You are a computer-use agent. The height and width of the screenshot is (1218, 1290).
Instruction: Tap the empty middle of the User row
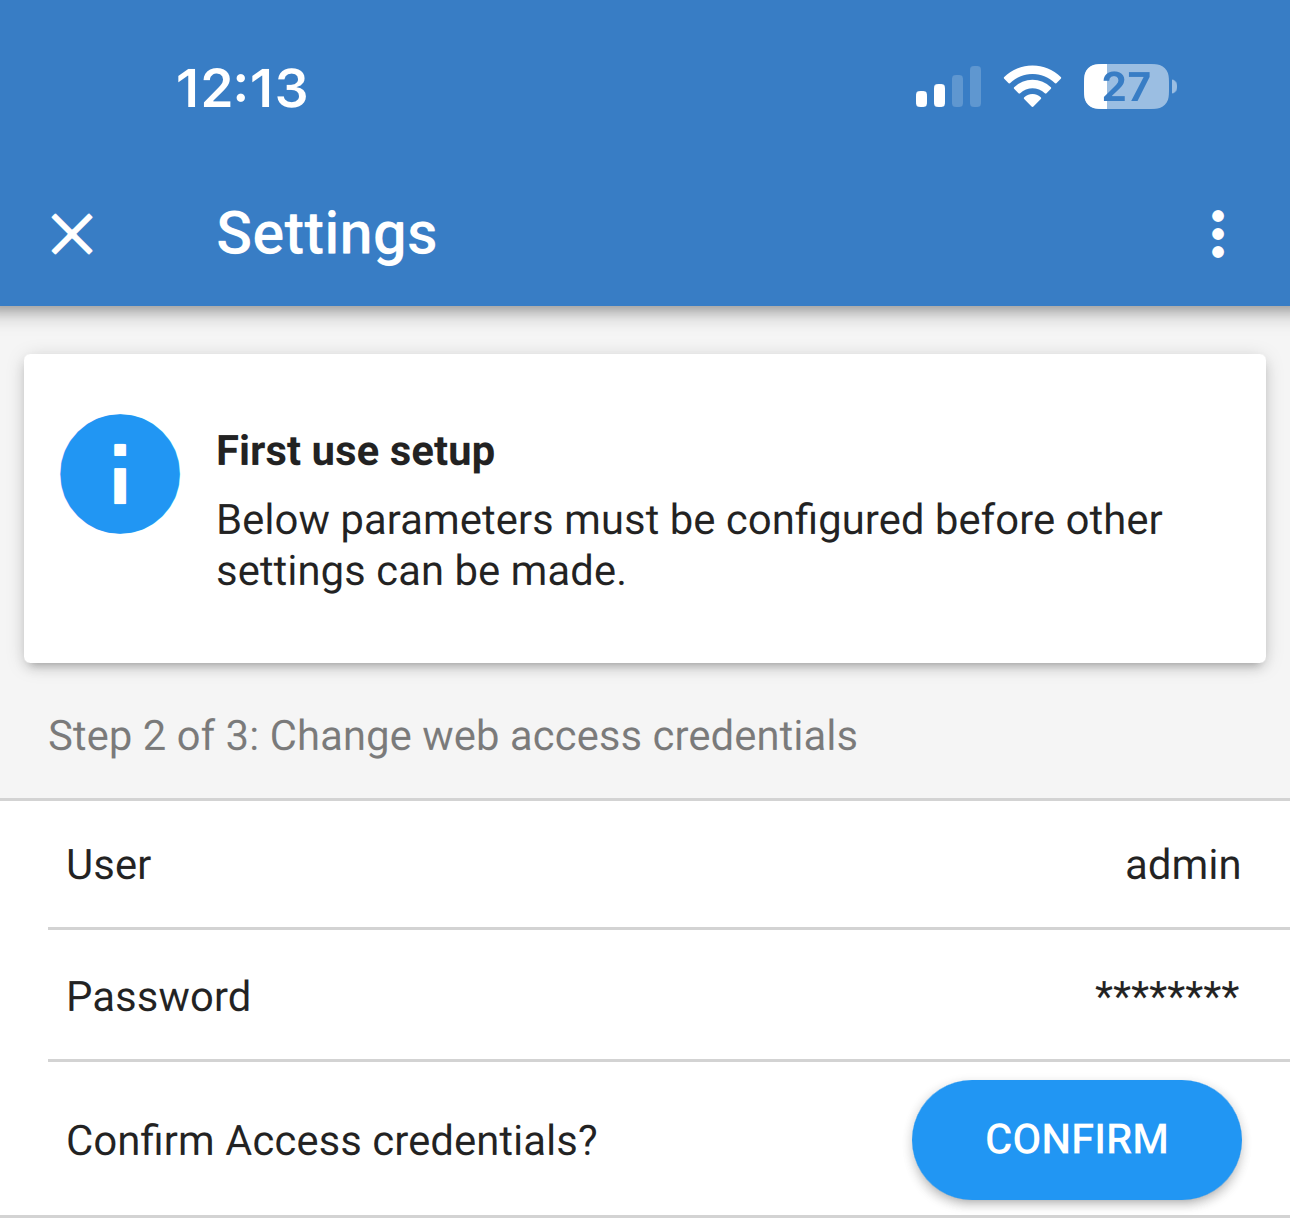click(x=640, y=865)
